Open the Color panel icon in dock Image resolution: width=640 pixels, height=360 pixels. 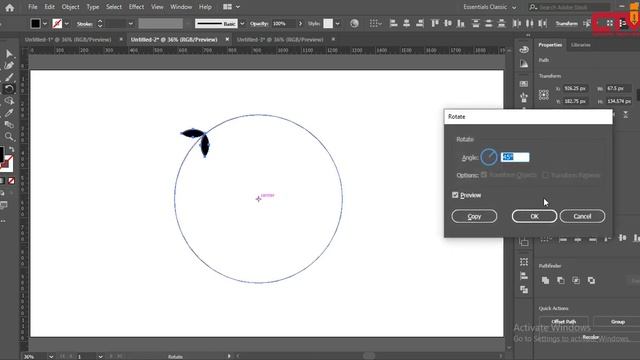[x=524, y=50]
